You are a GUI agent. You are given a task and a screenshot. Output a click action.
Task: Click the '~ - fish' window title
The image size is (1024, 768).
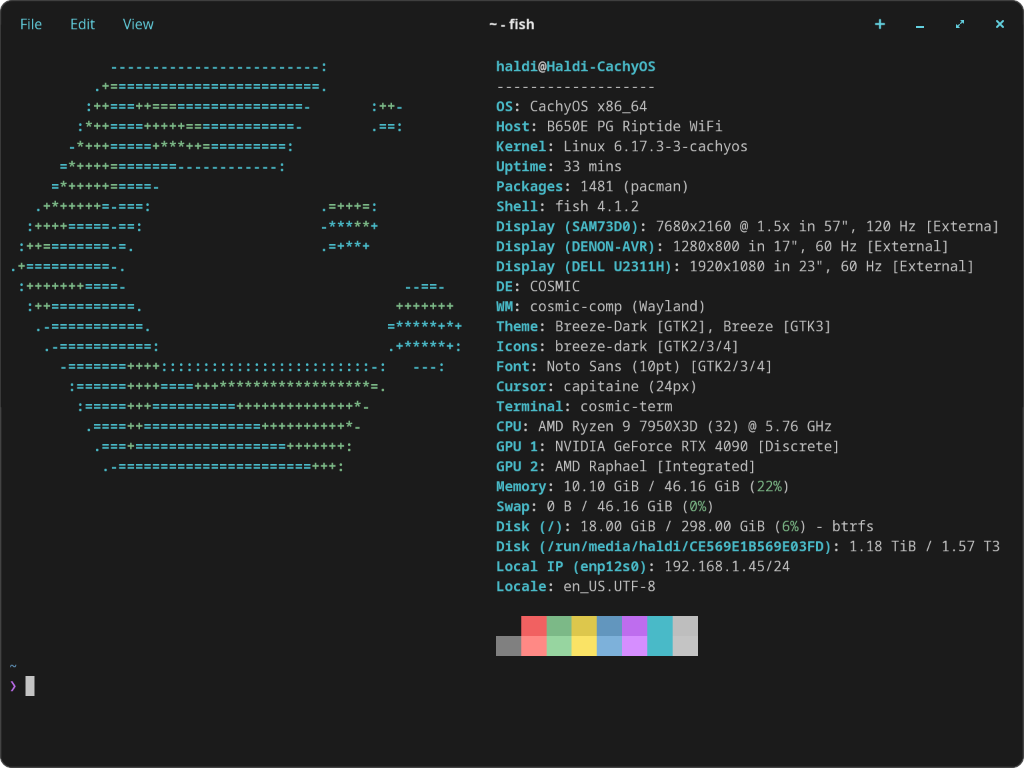tap(511, 24)
